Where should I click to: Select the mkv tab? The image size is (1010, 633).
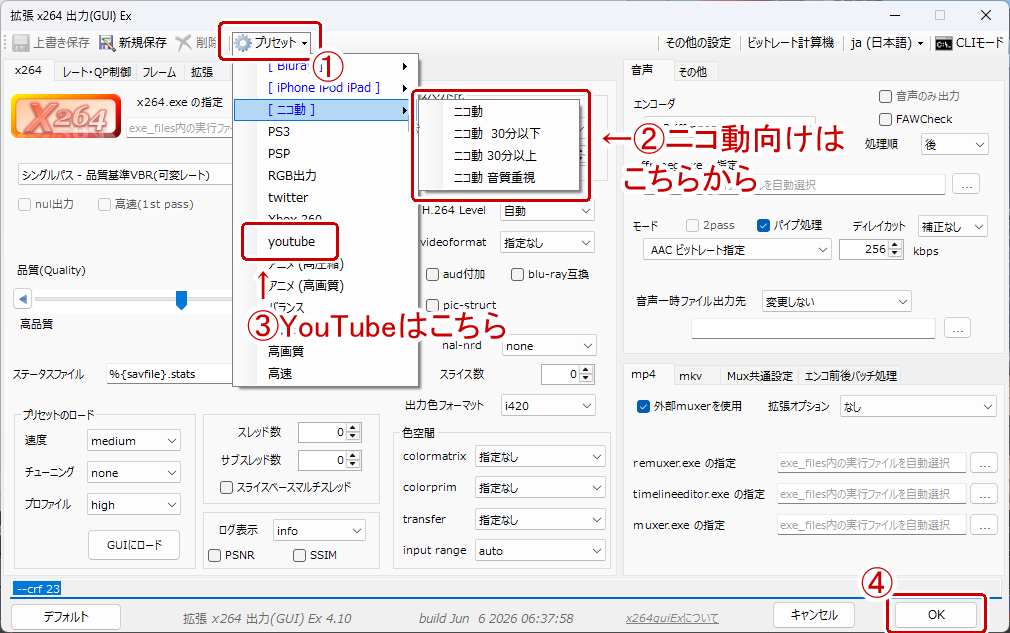coord(690,375)
